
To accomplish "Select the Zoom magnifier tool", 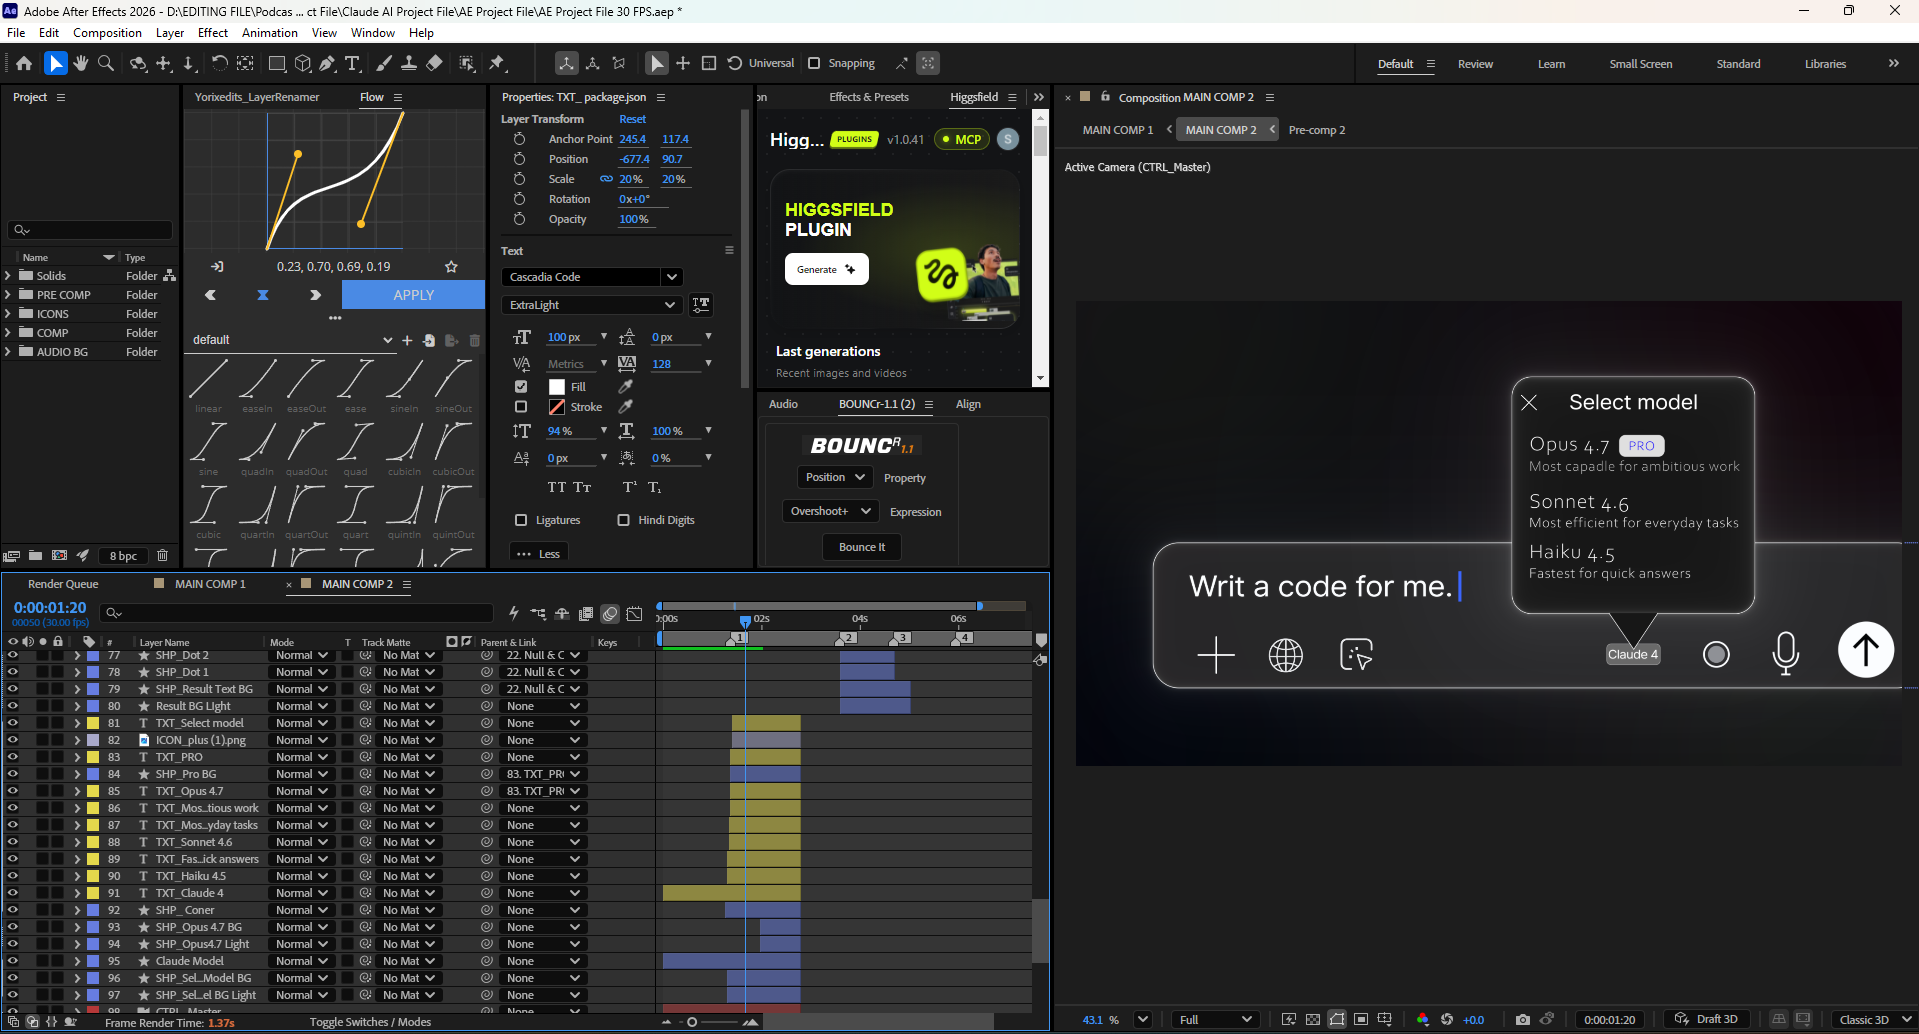I will [x=106, y=63].
